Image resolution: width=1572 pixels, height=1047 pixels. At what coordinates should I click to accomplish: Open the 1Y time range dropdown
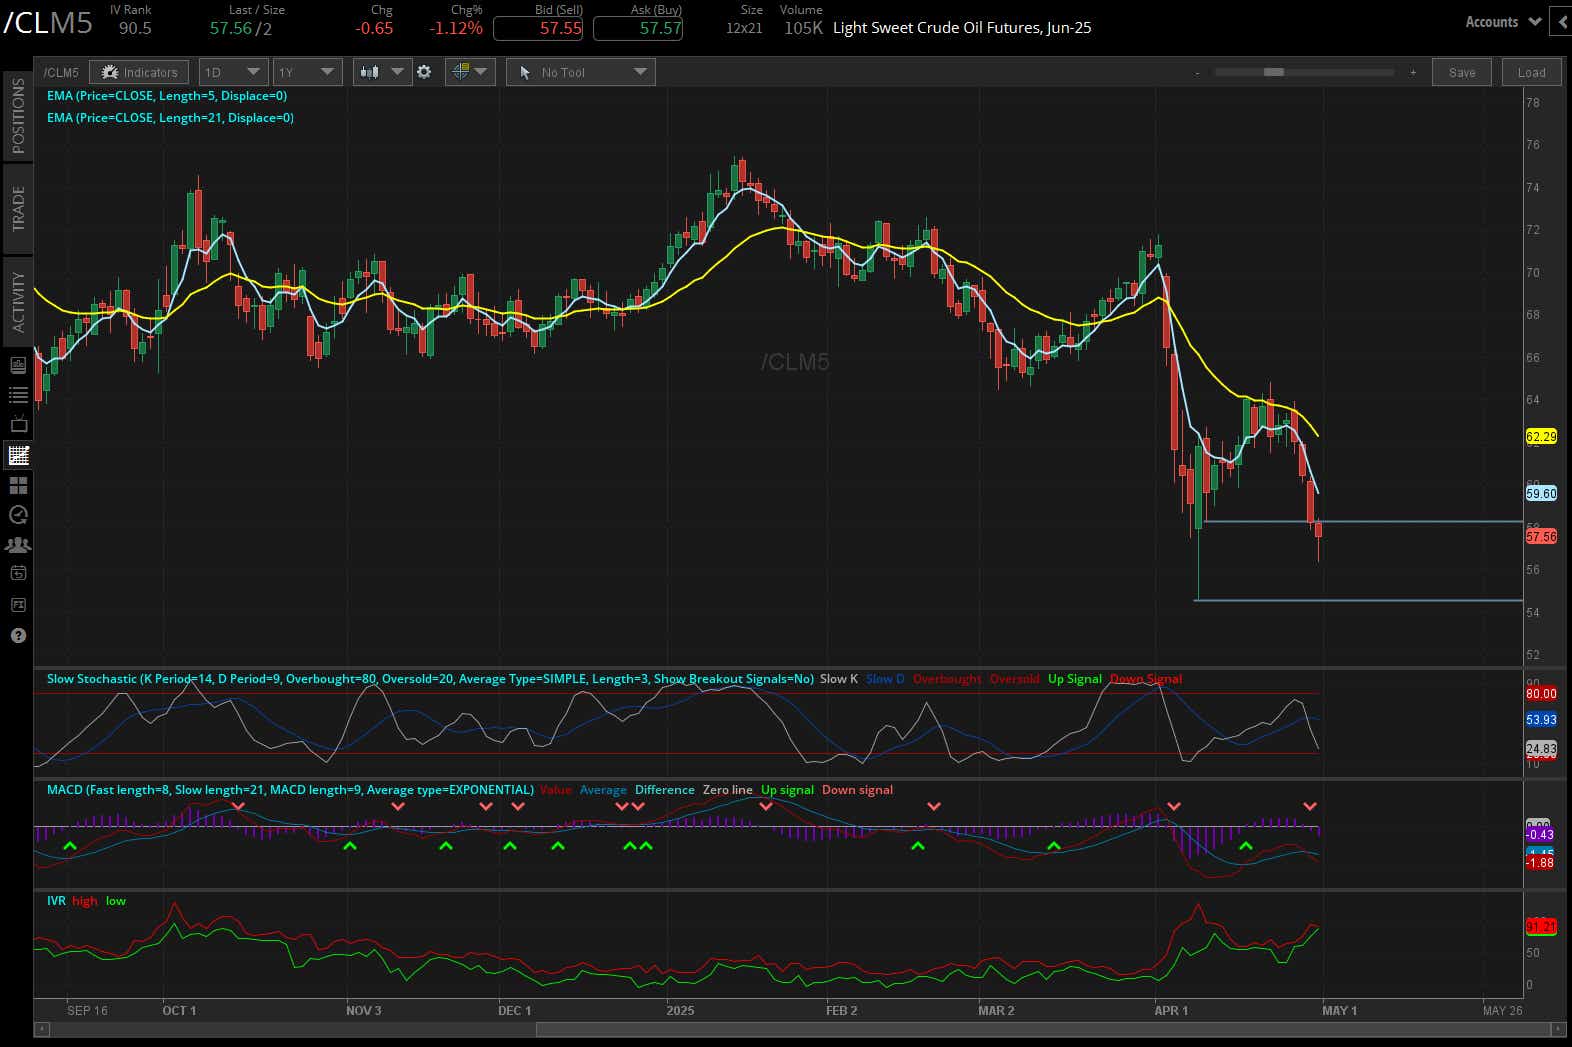(x=307, y=72)
